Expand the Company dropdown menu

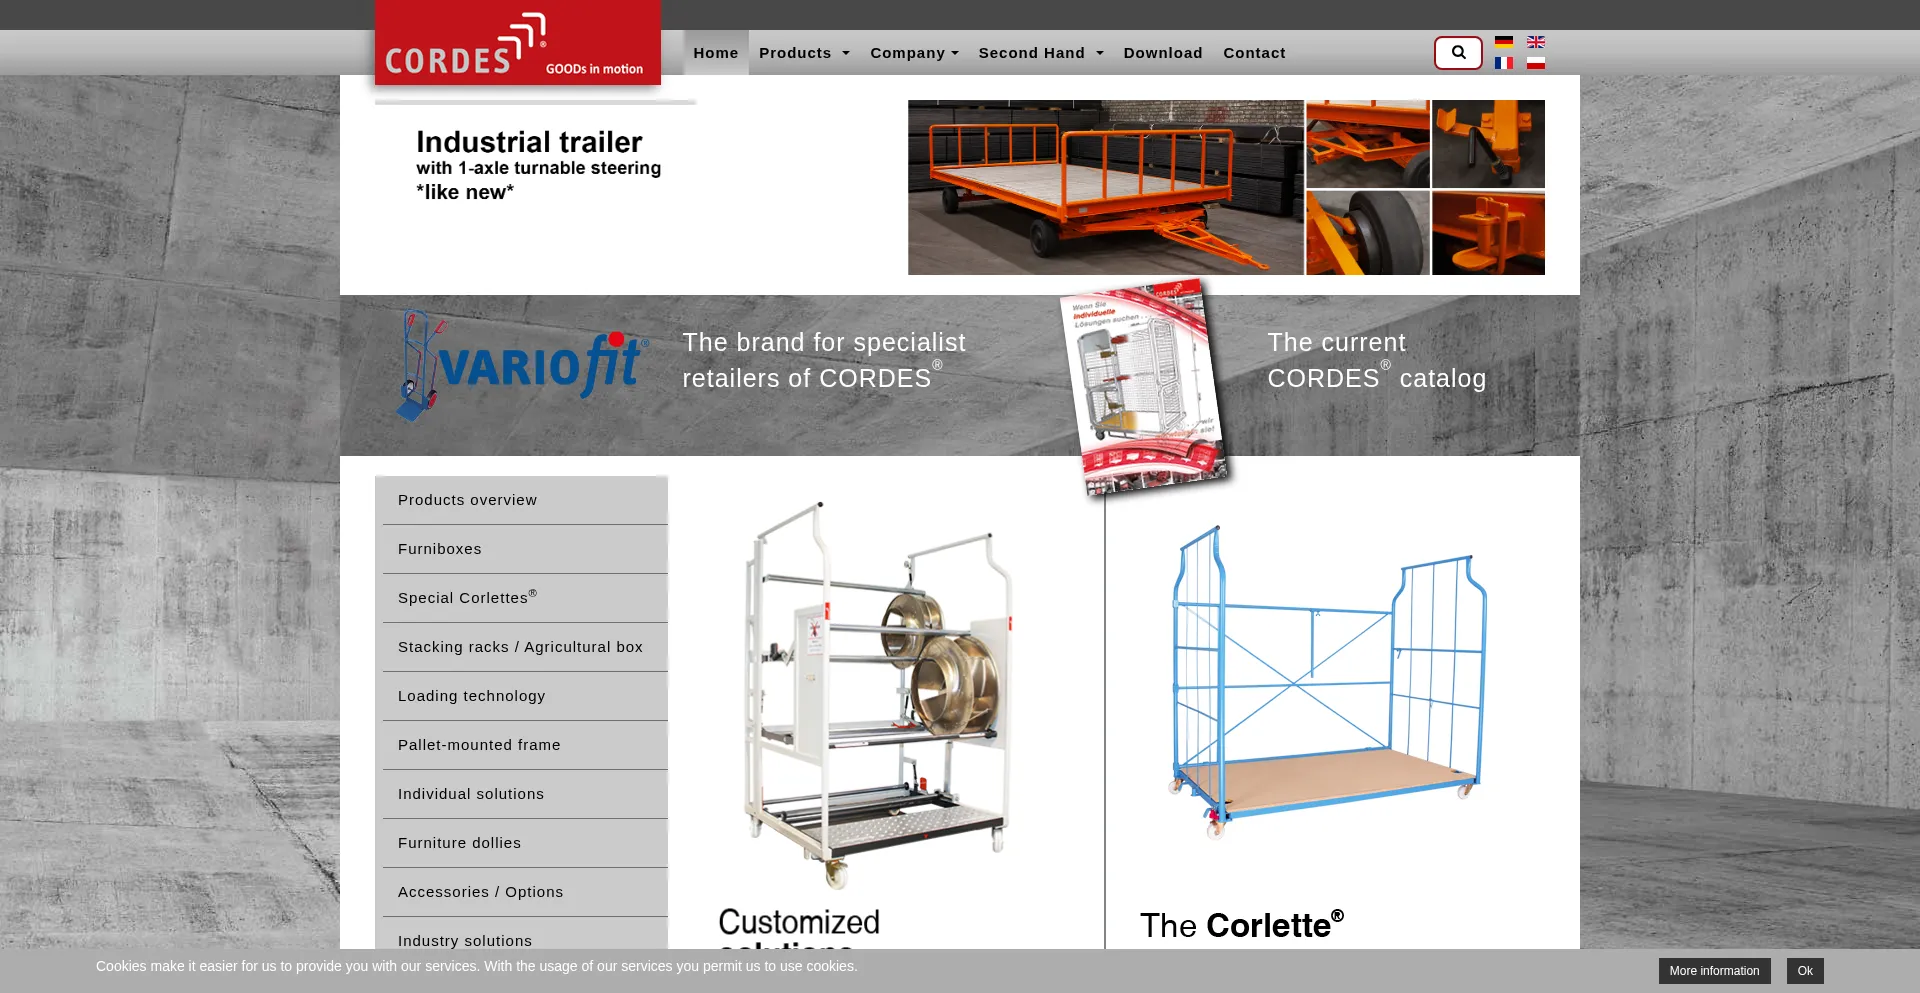(x=914, y=53)
